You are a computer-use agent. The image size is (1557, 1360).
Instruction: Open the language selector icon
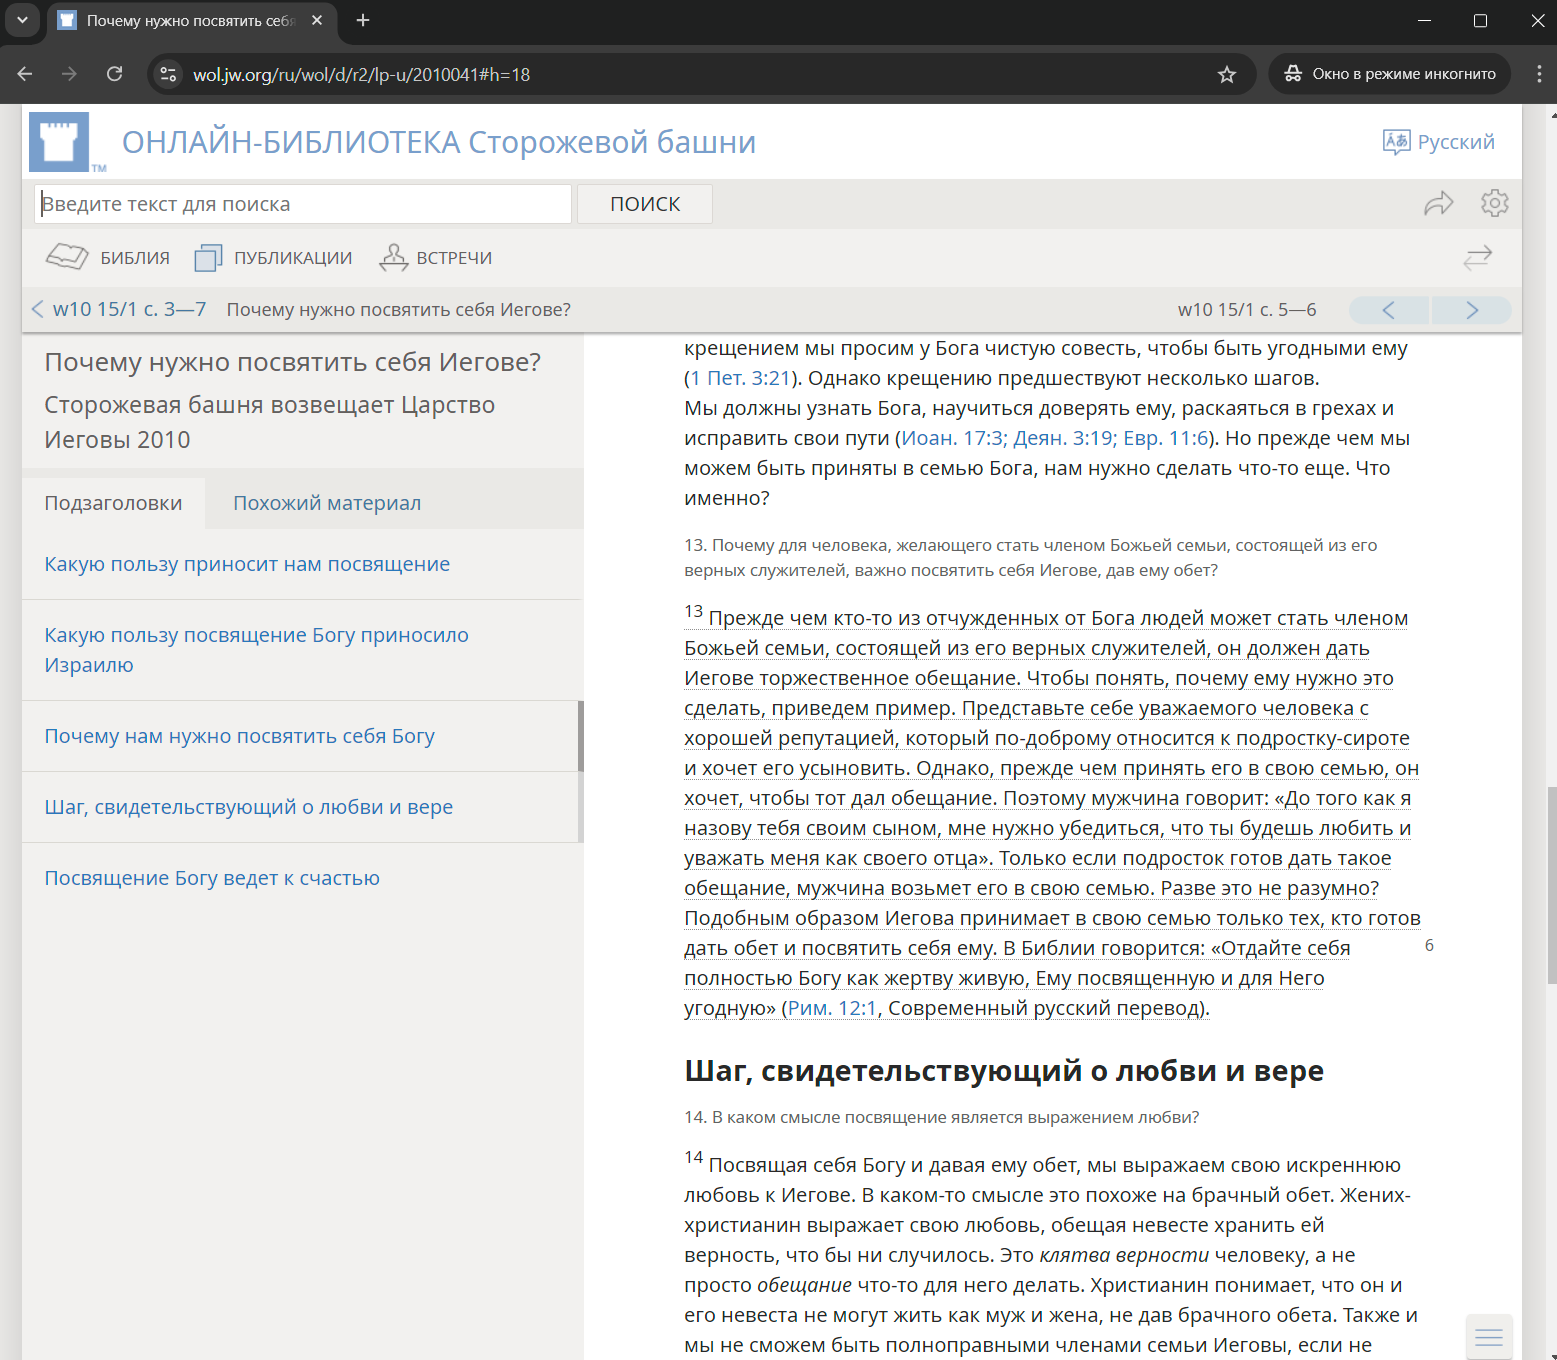coord(1396,142)
